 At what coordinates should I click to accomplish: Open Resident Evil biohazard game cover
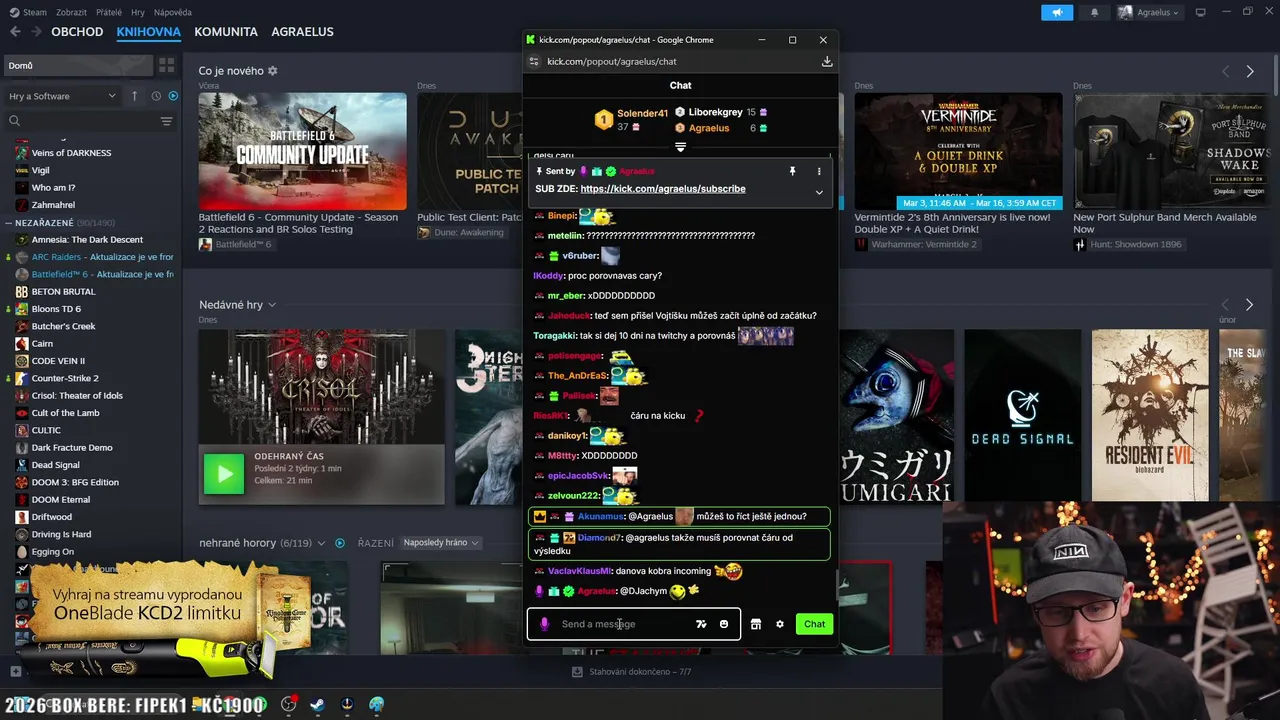click(1150, 415)
